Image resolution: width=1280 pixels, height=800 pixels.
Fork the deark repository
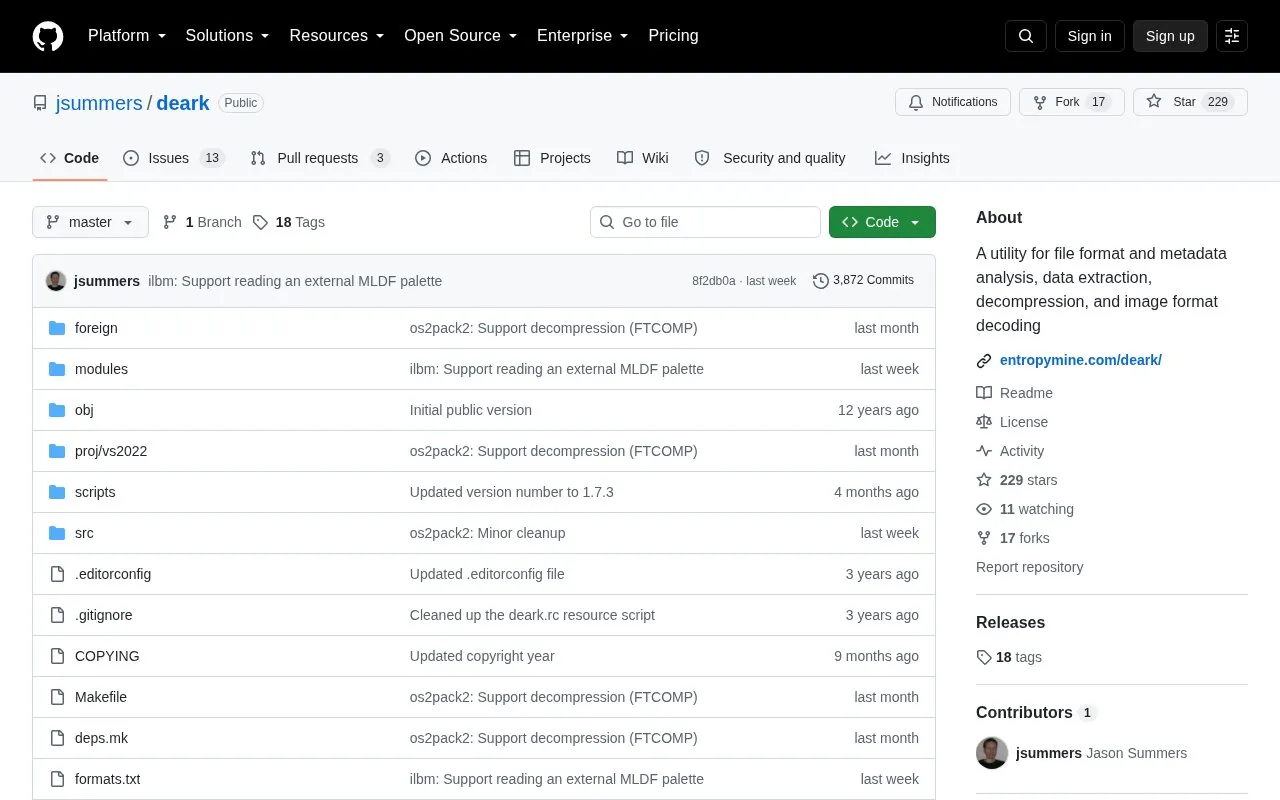click(x=1071, y=102)
